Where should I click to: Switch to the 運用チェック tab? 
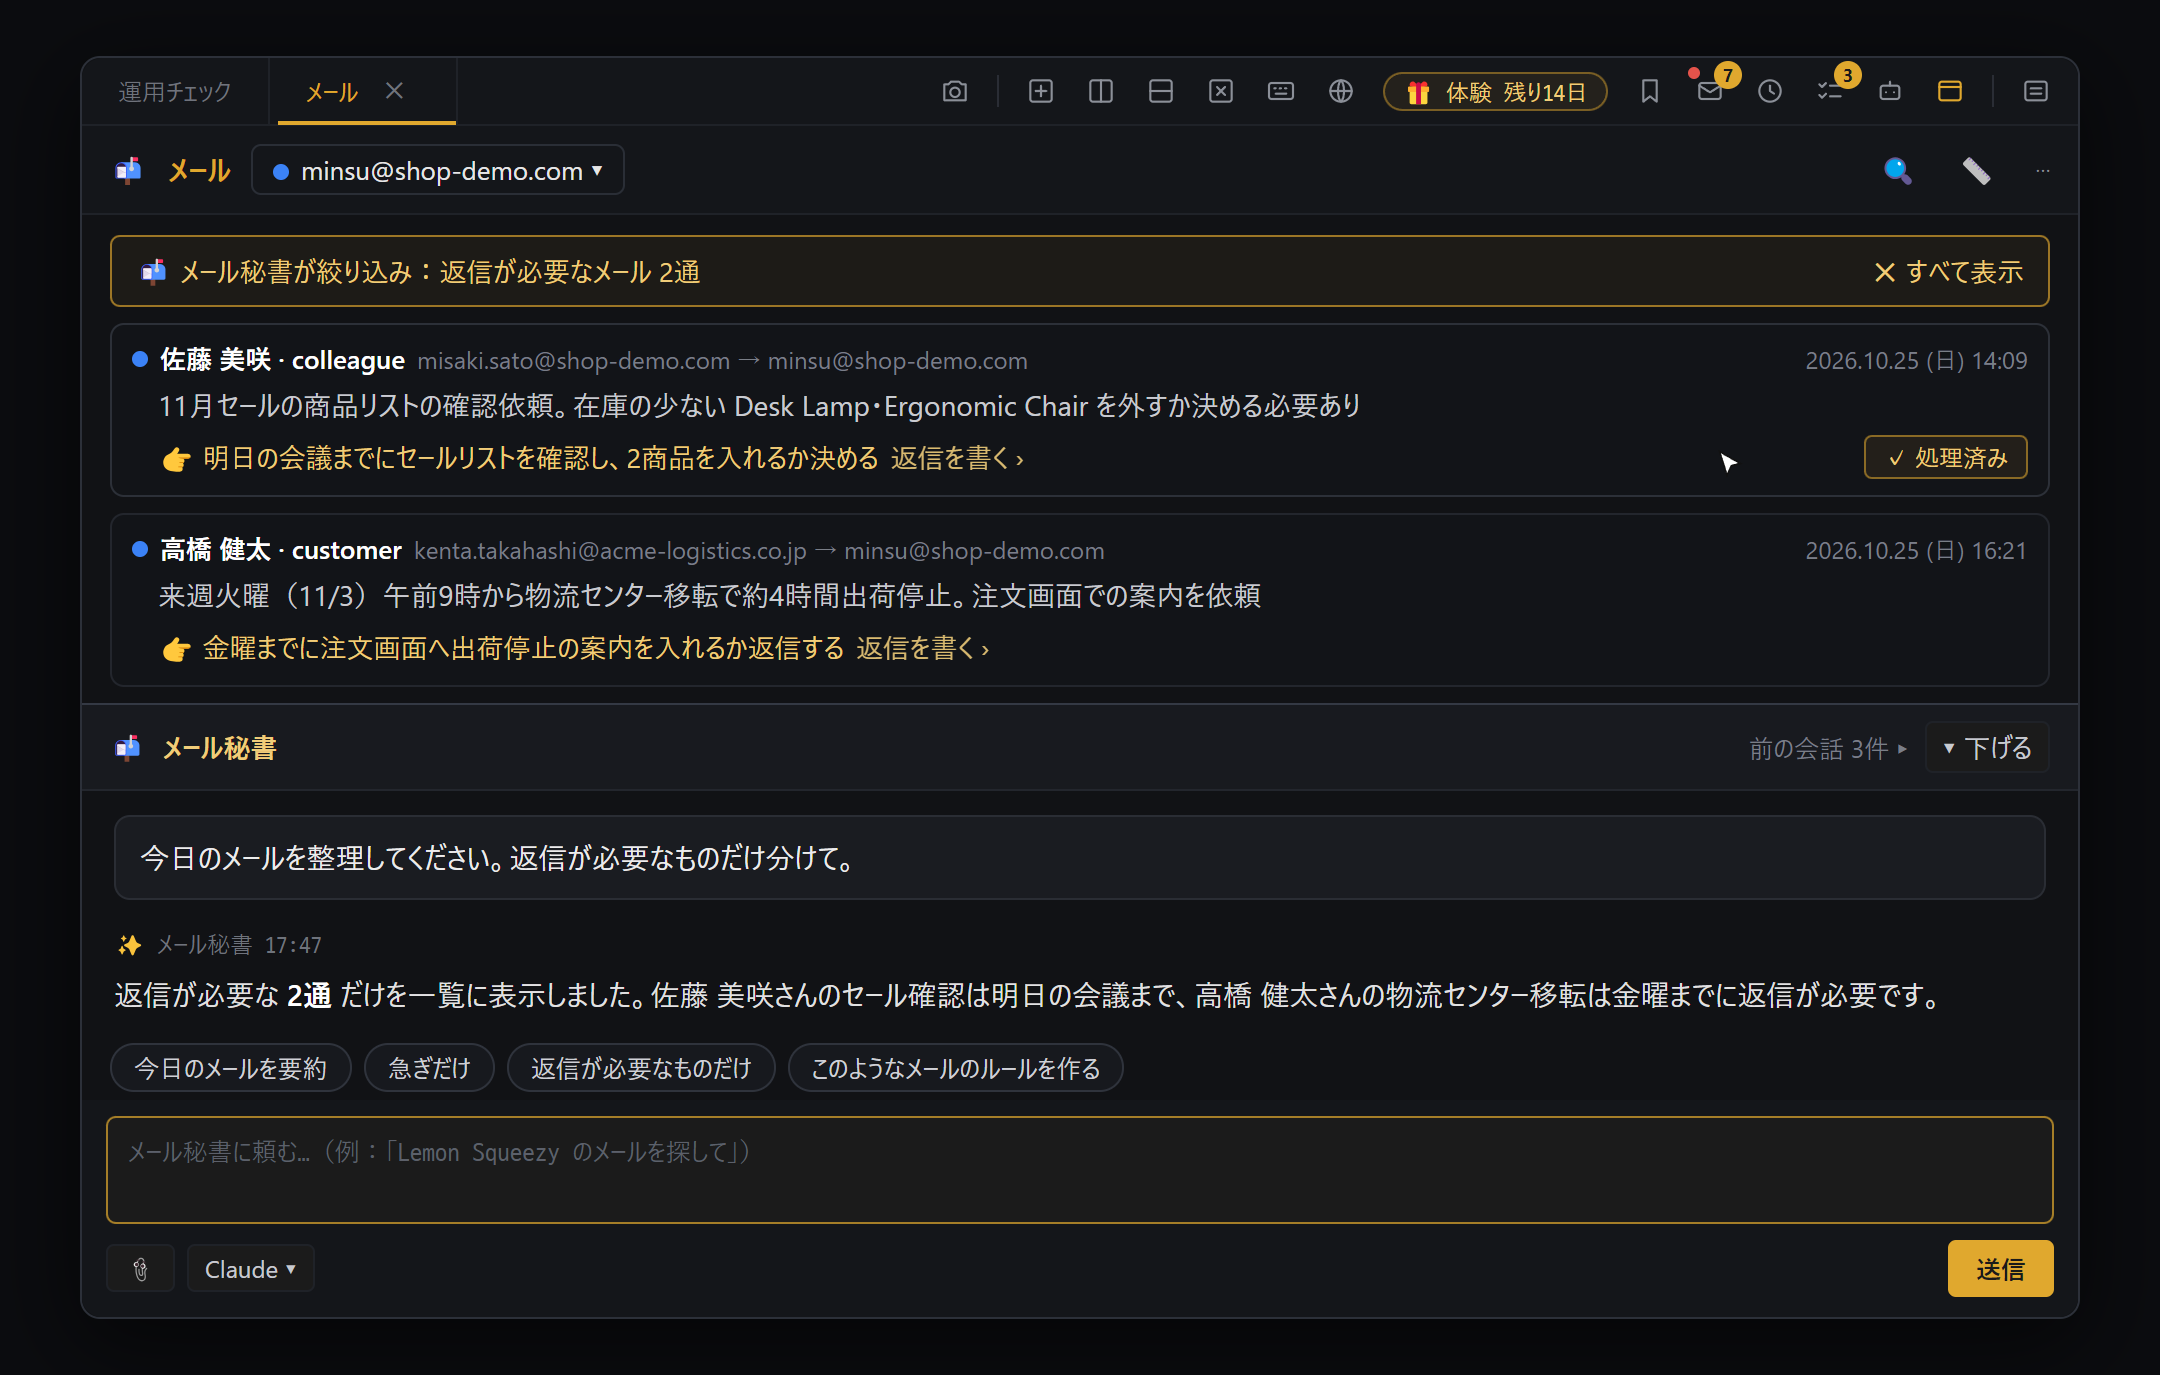tap(175, 92)
